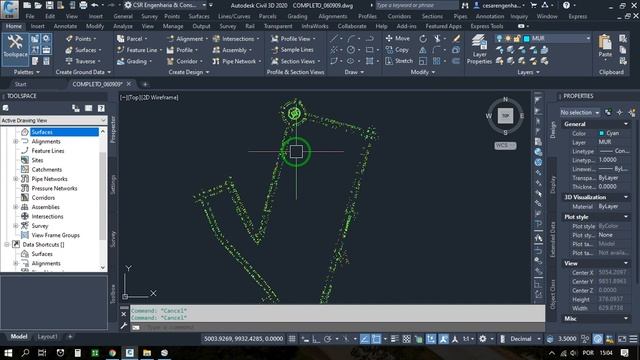The width and height of the screenshot is (640, 360).
Task: Open the Decimal units dropdown in status bar
Action: pos(525,339)
